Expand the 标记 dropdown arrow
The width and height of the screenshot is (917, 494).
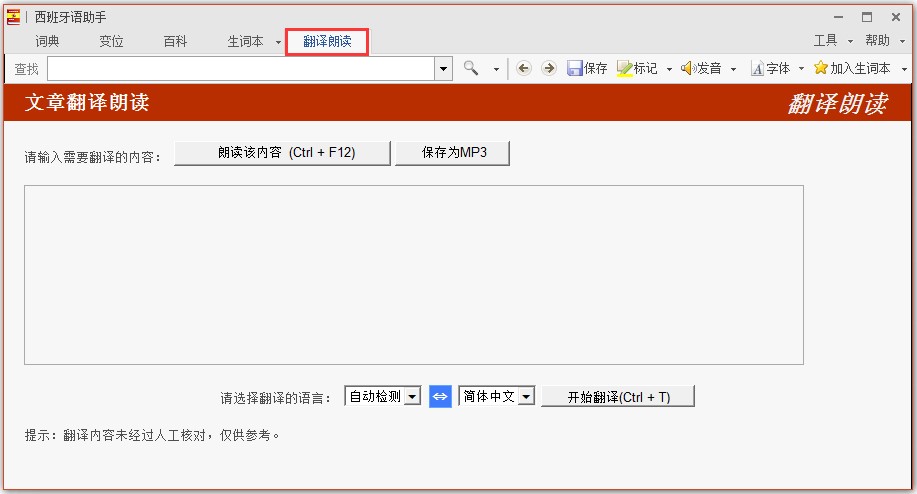(669, 69)
